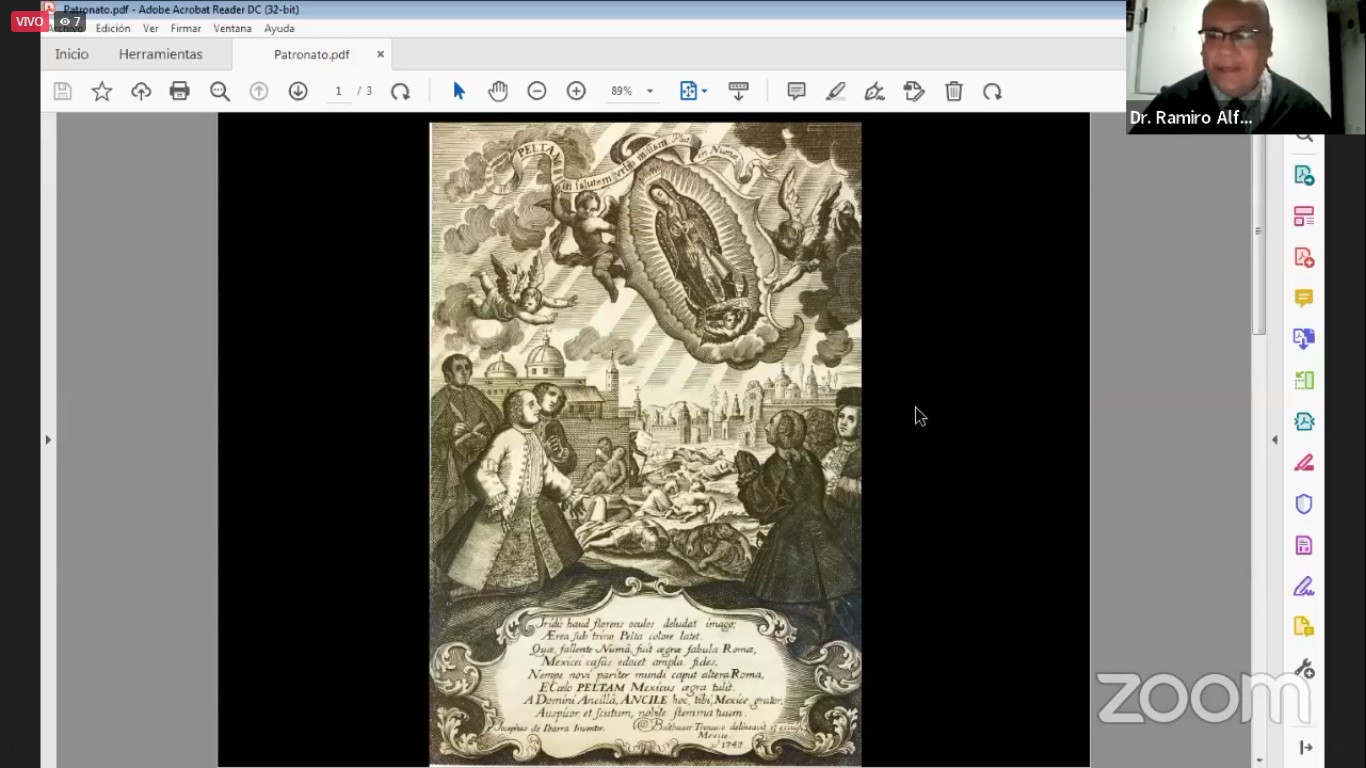Screen dimensions: 1366x768
Task: Collapse the right tools pane arrow
Action: [1274, 439]
